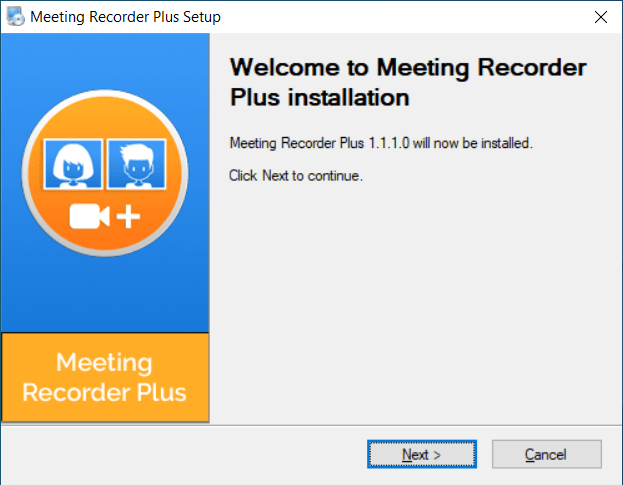This screenshot has height=485, width=623.
Task: Click the 'Click Next to continue' text
Action: point(296,176)
